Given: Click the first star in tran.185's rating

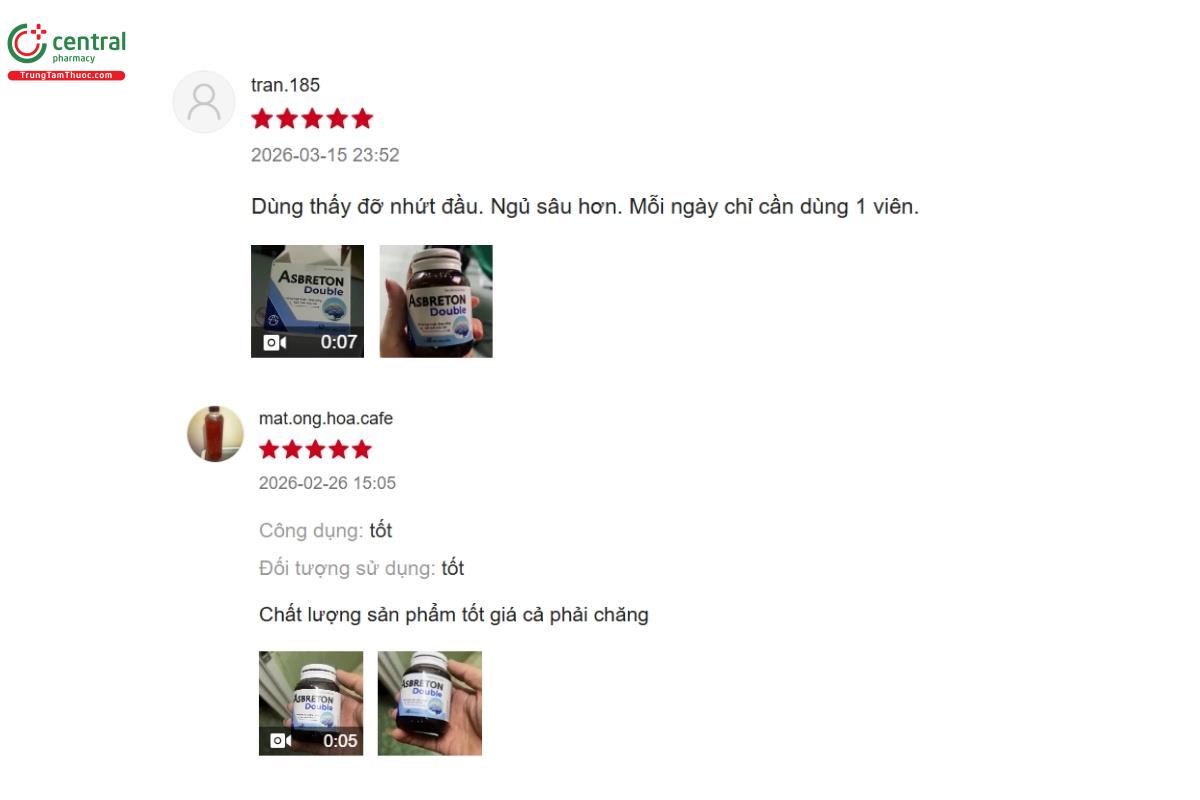Looking at the screenshot, I should [262, 119].
